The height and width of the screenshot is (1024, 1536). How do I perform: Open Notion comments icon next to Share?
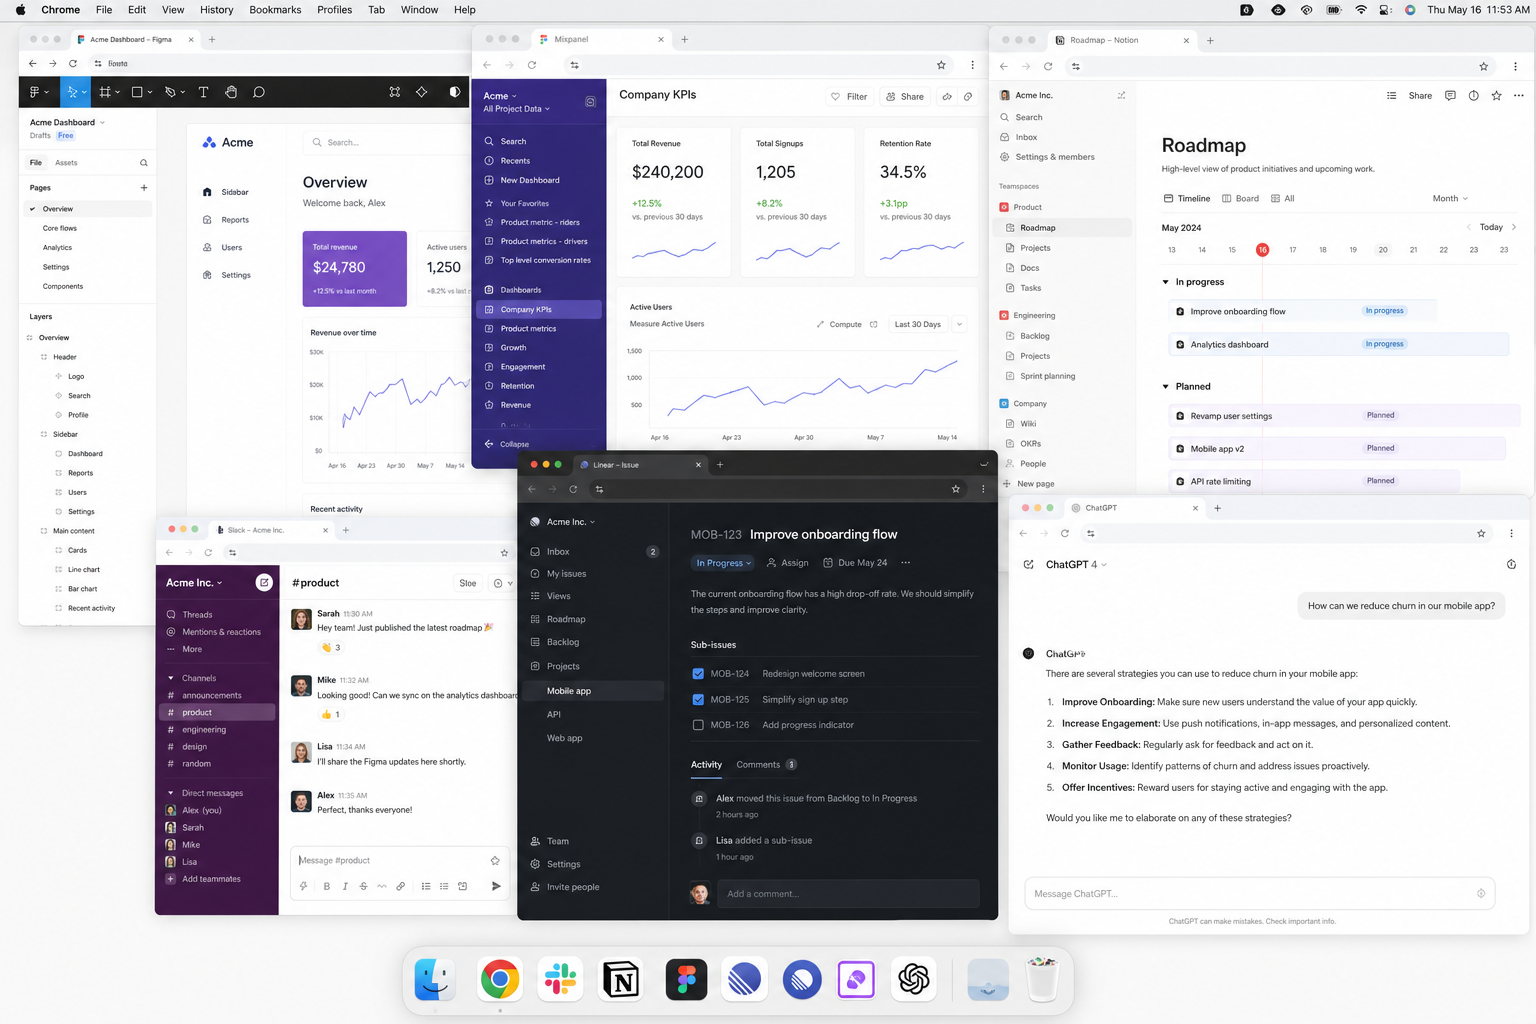pos(1450,96)
